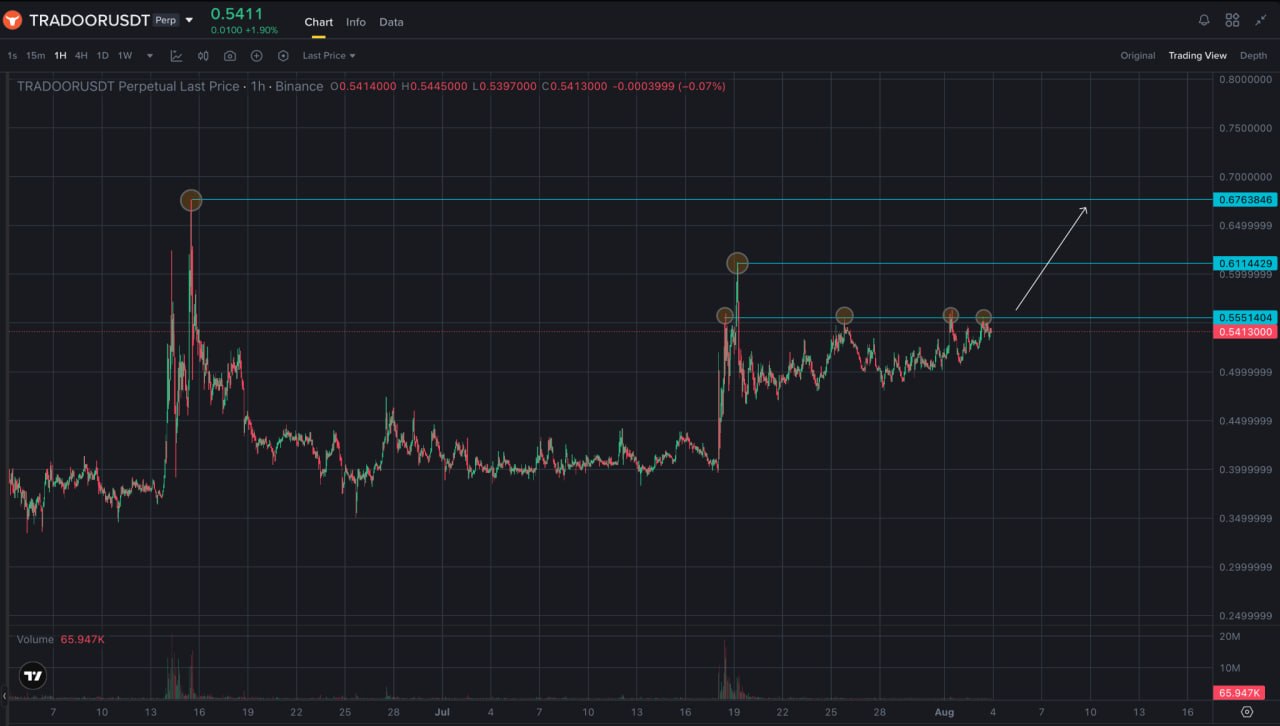
Task: Click the collapse fullscreen arrows icon
Action: (1260, 20)
